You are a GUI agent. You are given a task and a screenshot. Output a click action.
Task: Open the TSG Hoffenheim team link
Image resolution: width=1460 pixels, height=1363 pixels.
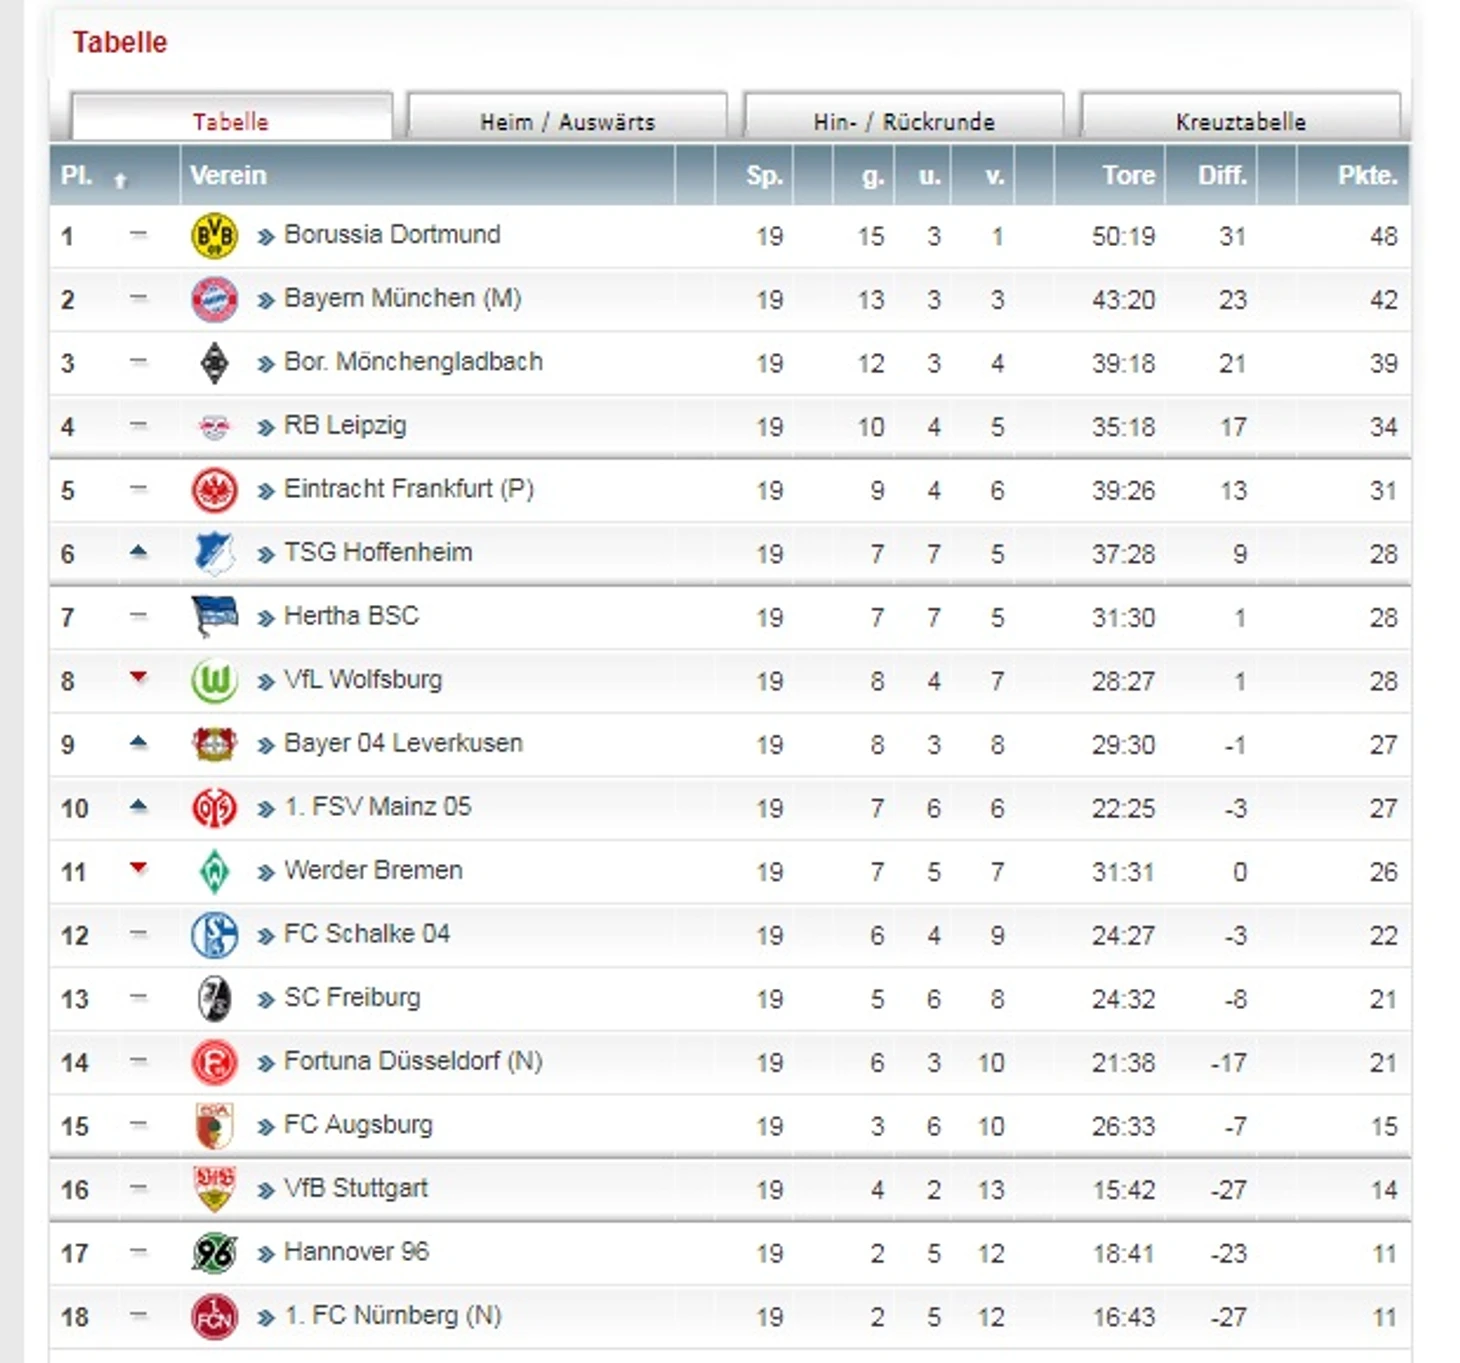pyautogui.click(x=378, y=552)
